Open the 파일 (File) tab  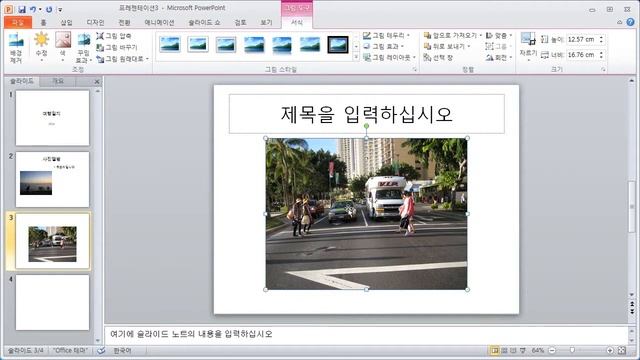(18, 22)
